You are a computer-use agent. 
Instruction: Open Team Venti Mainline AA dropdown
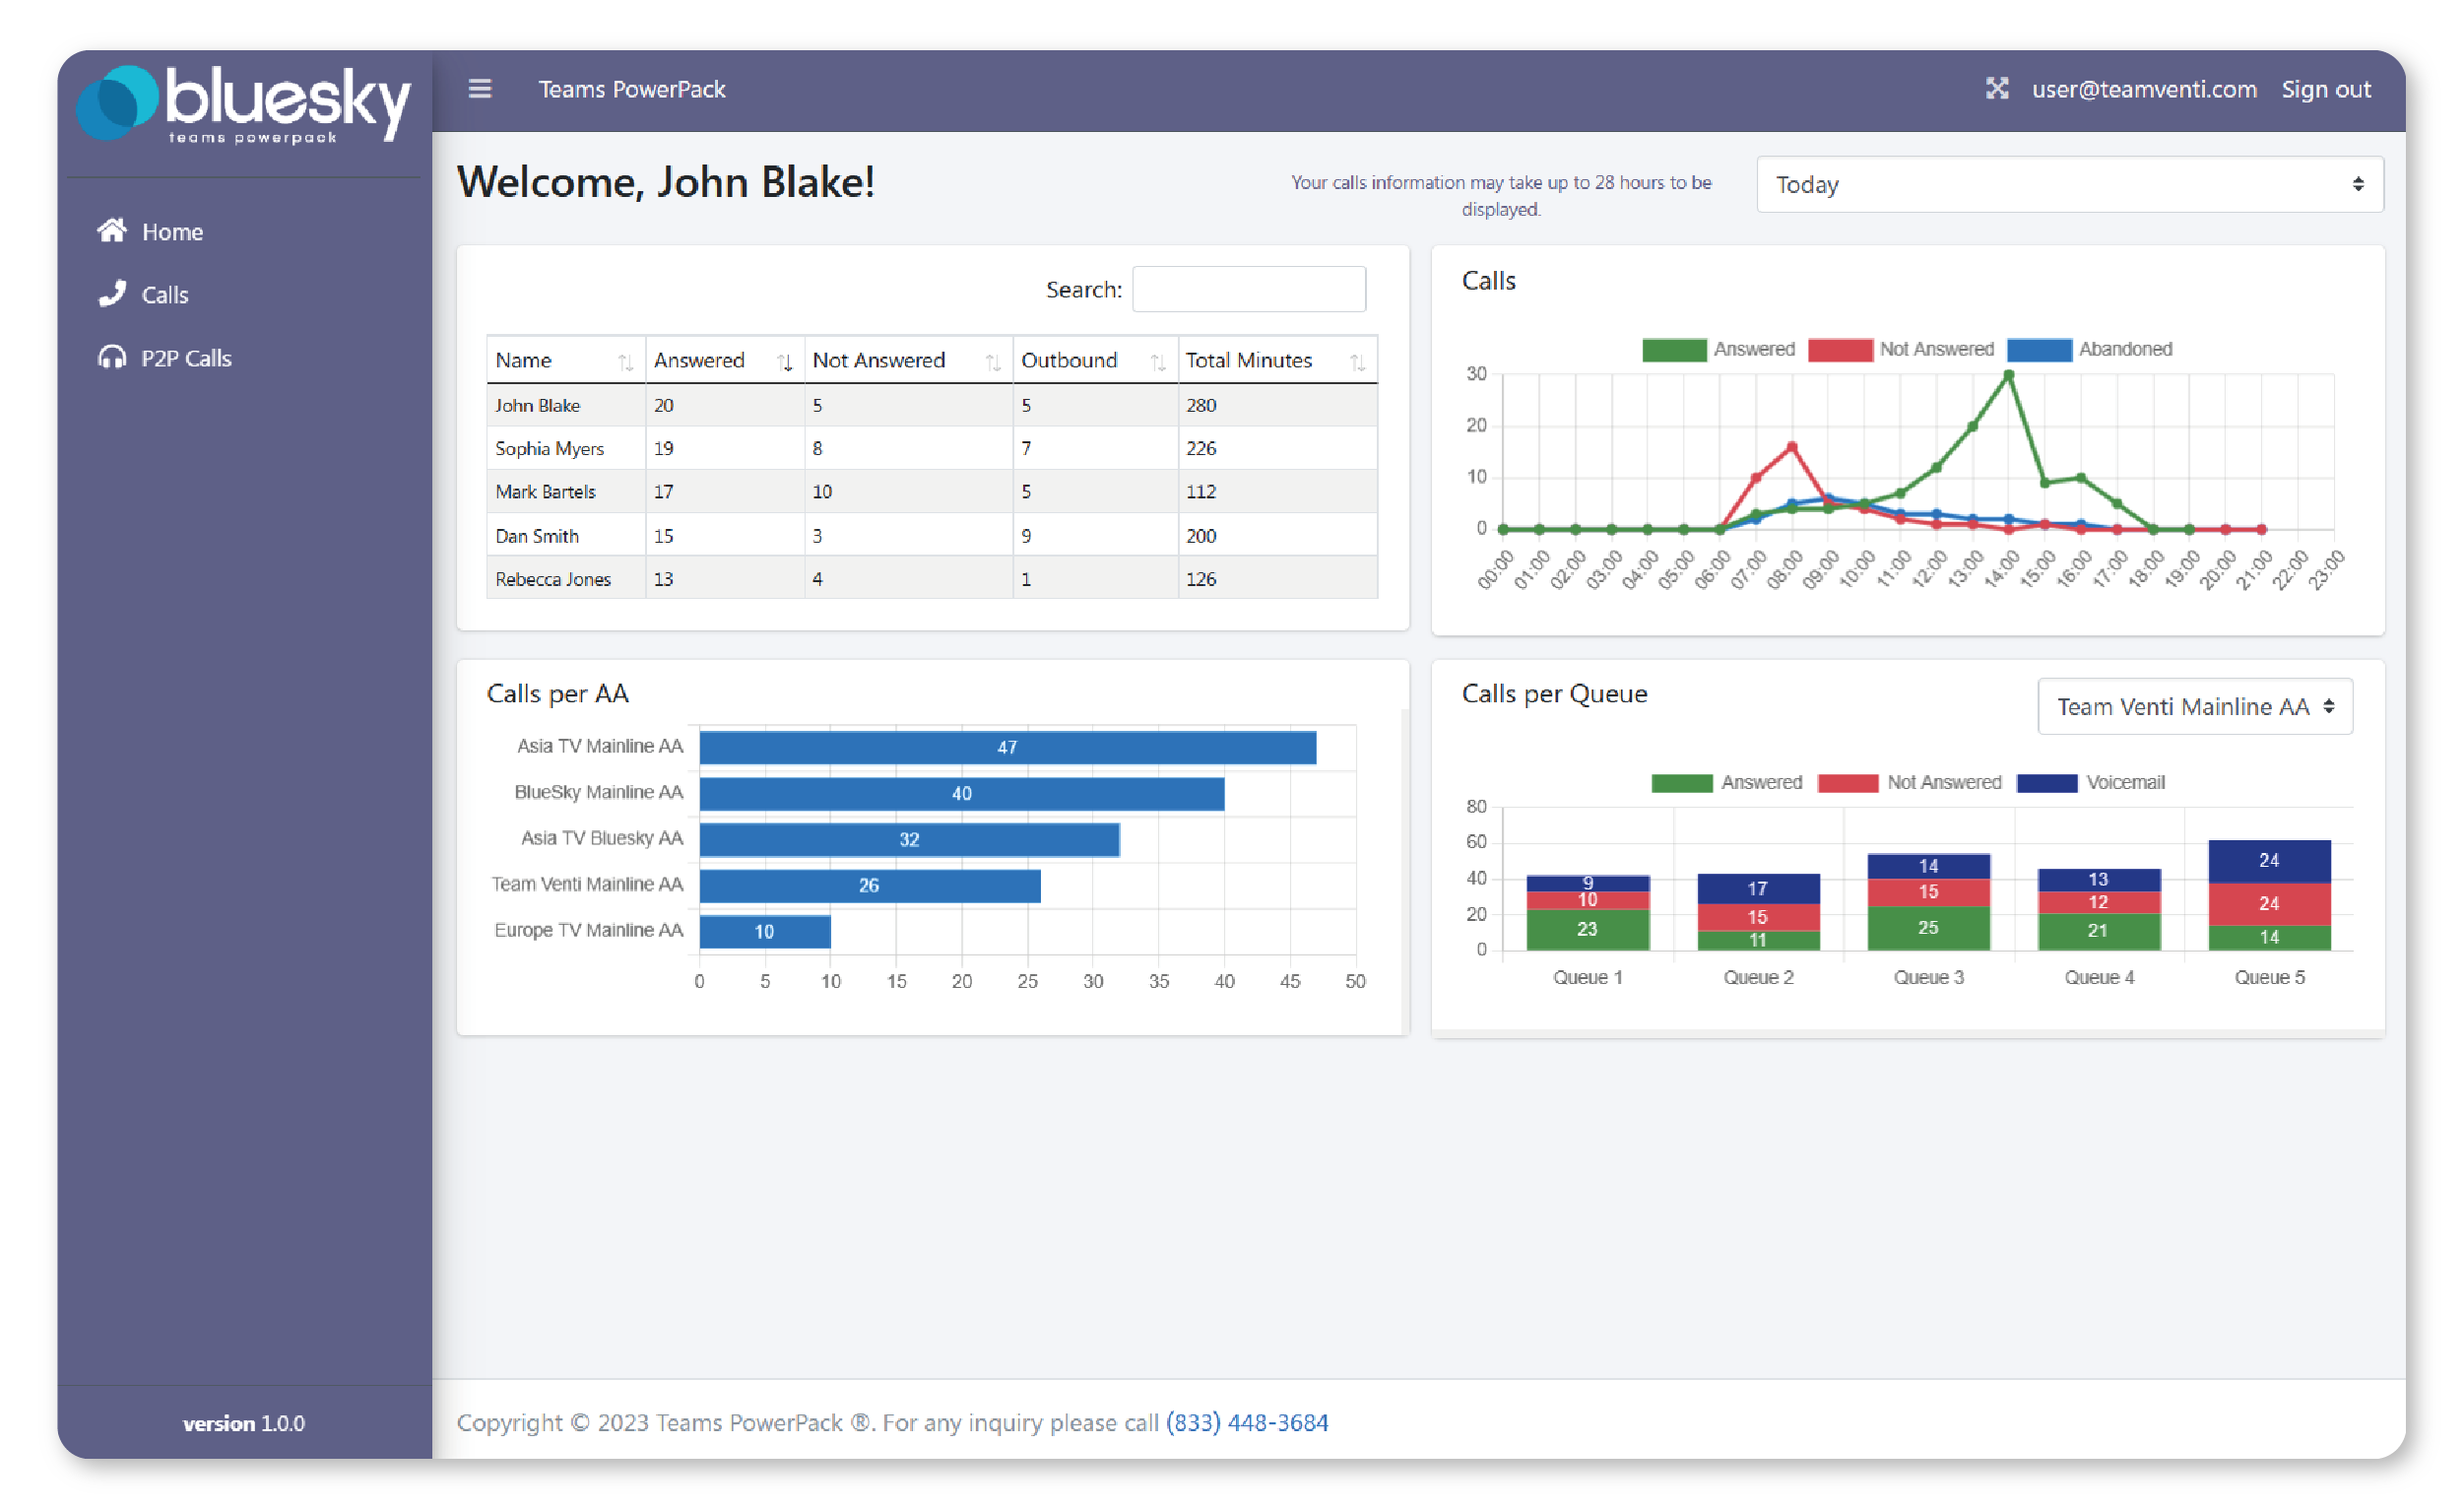(x=2194, y=706)
